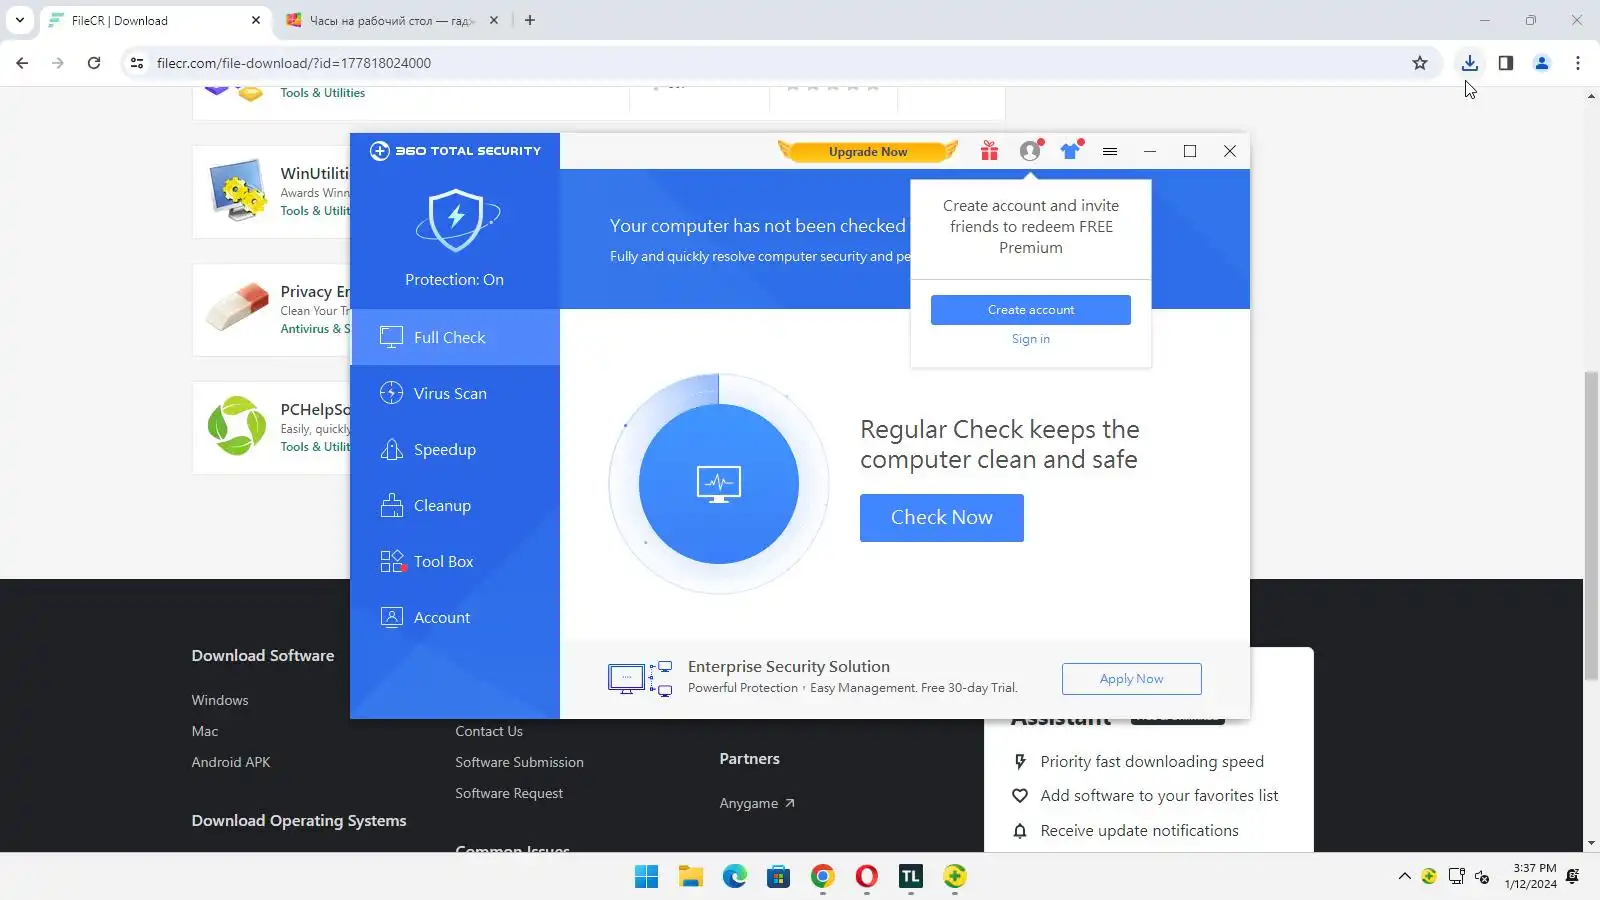The height and width of the screenshot is (900, 1600).
Task: Open File Explorer from taskbar
Action: click(x=691, y=877)
